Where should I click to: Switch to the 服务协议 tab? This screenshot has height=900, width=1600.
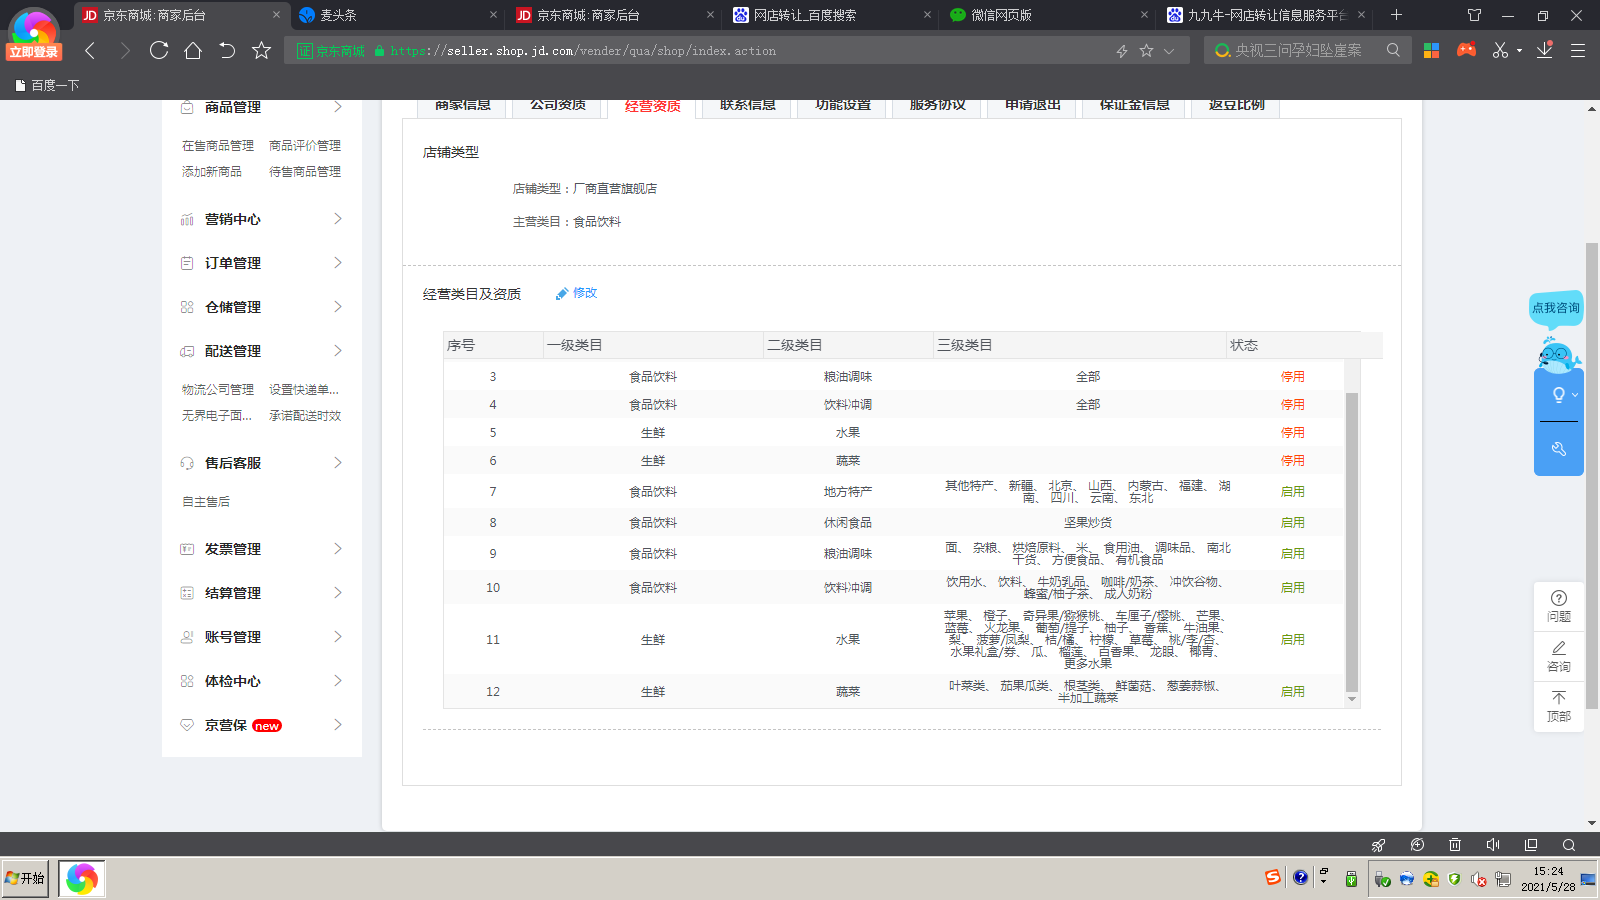pyautogui.click(x=938, y=107)
